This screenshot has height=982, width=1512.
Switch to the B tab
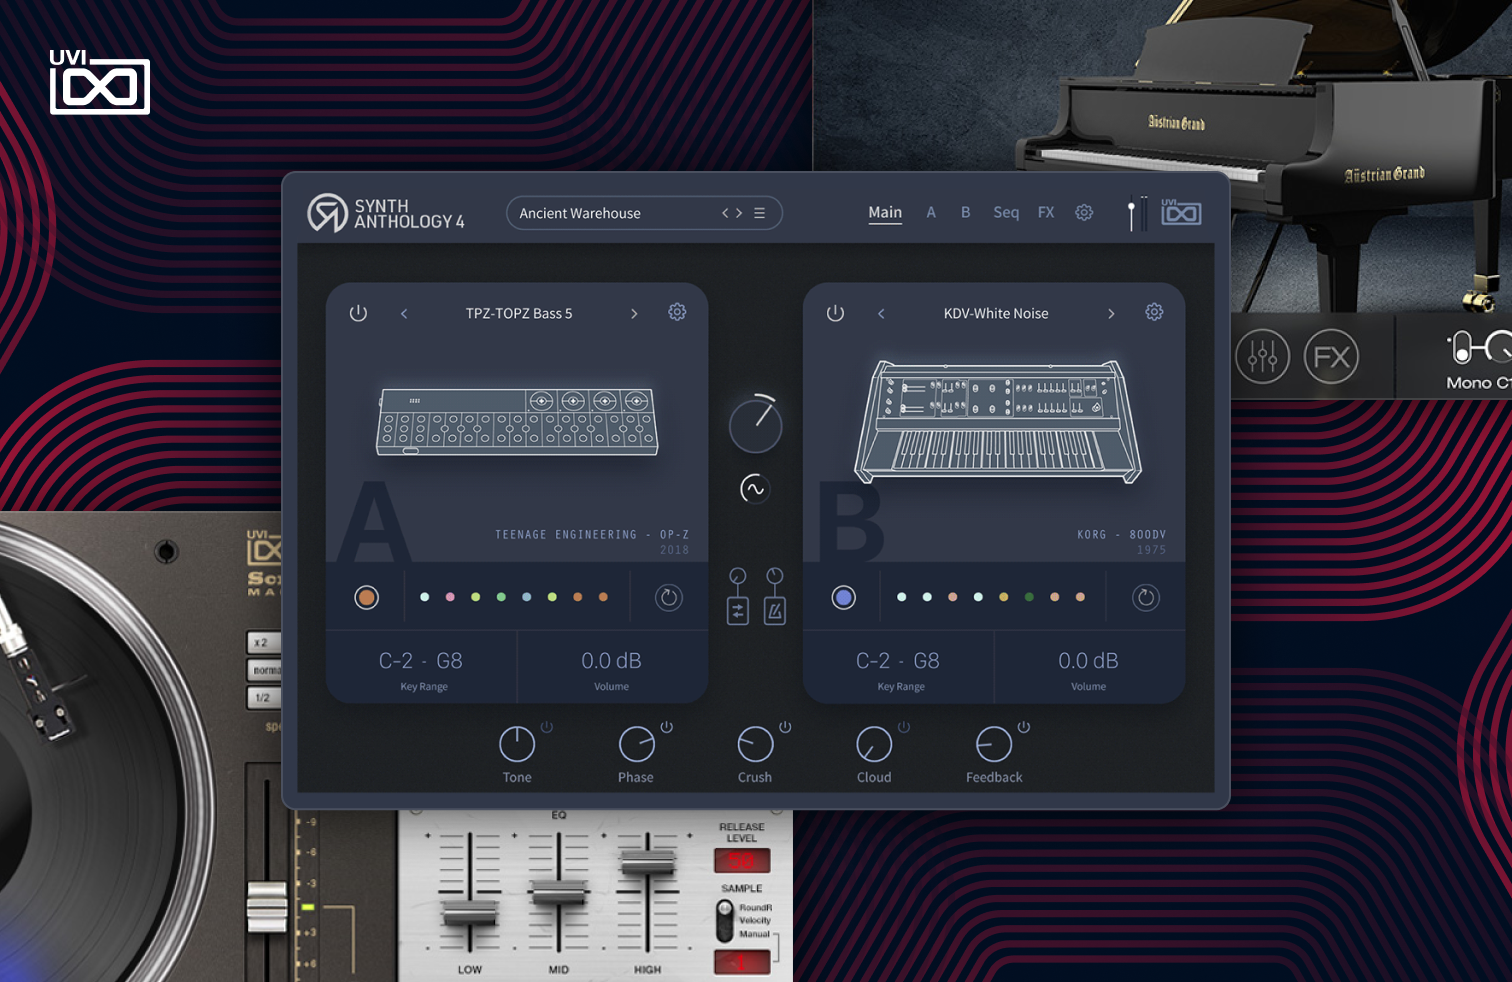(x=966, y=212)
